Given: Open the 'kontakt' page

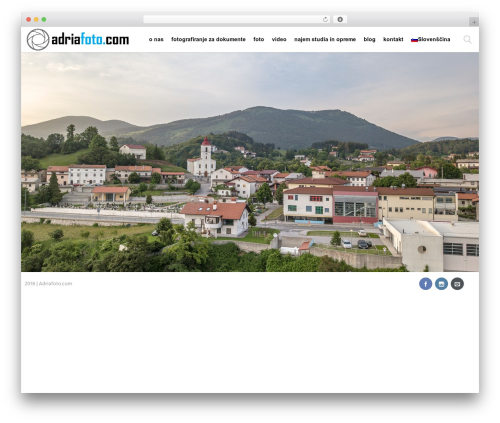Looking at the screenshot, I should 393,39.
